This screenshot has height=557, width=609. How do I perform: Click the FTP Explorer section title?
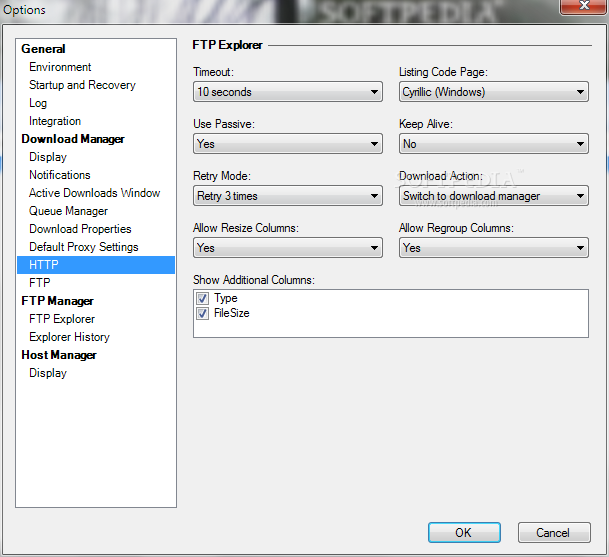[x=227, y=45]
